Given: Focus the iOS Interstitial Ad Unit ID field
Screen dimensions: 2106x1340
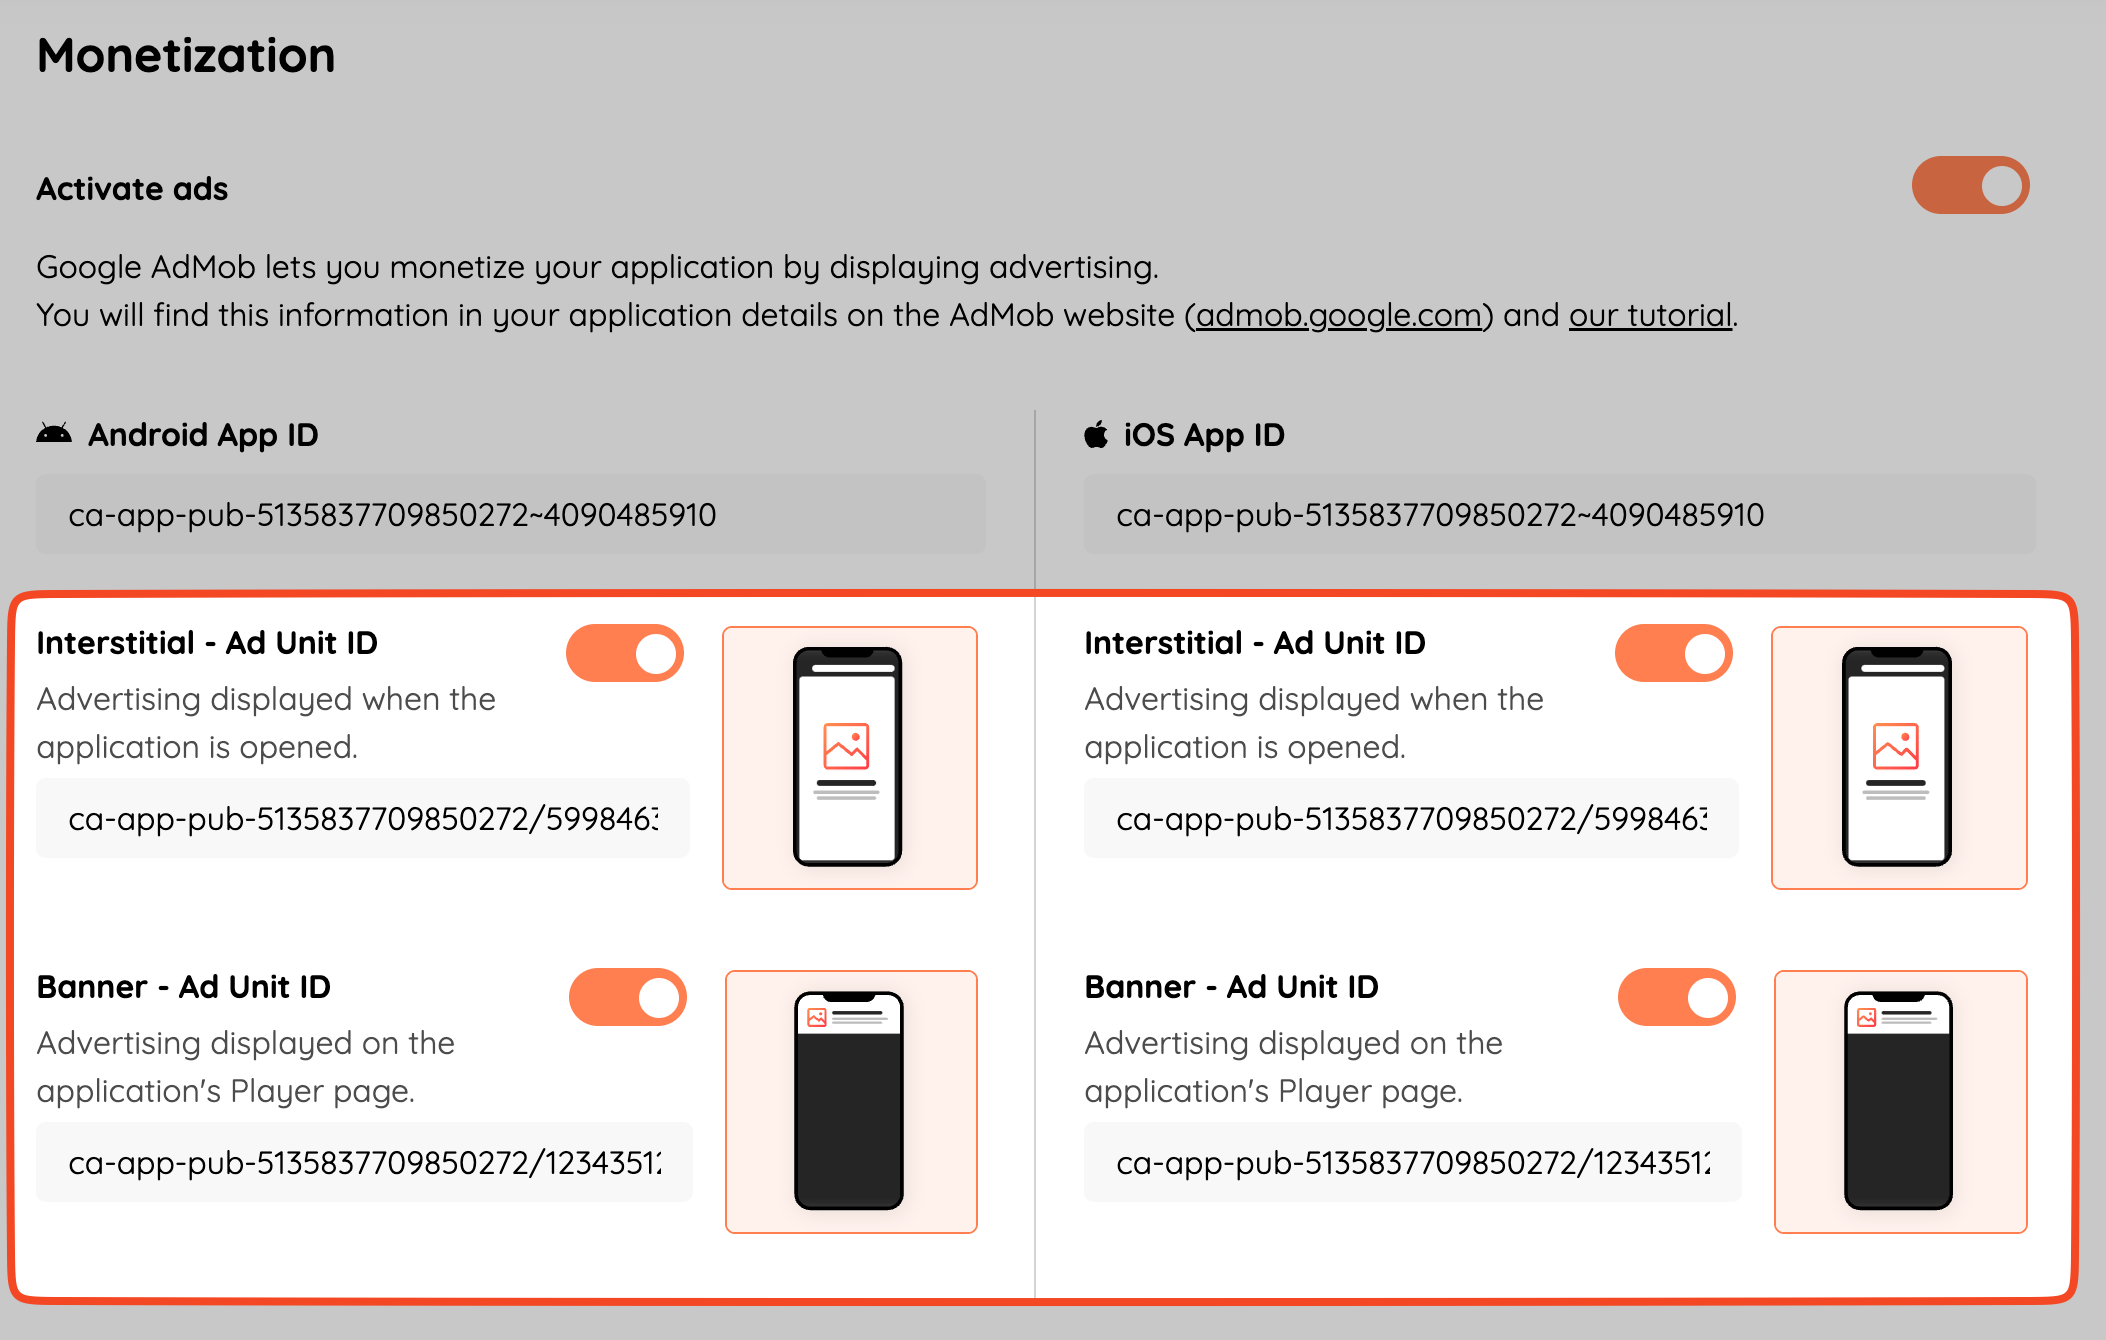Looking at the screenshot, I should tap(1411, 818).
